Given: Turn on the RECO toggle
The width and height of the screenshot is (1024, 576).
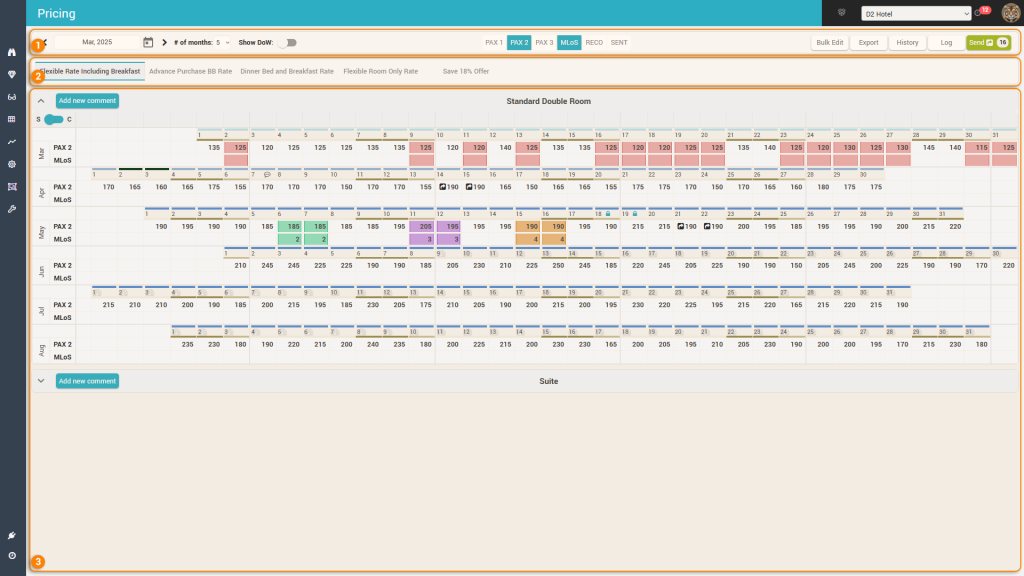Looking at the screenshot, I should 594,42.
